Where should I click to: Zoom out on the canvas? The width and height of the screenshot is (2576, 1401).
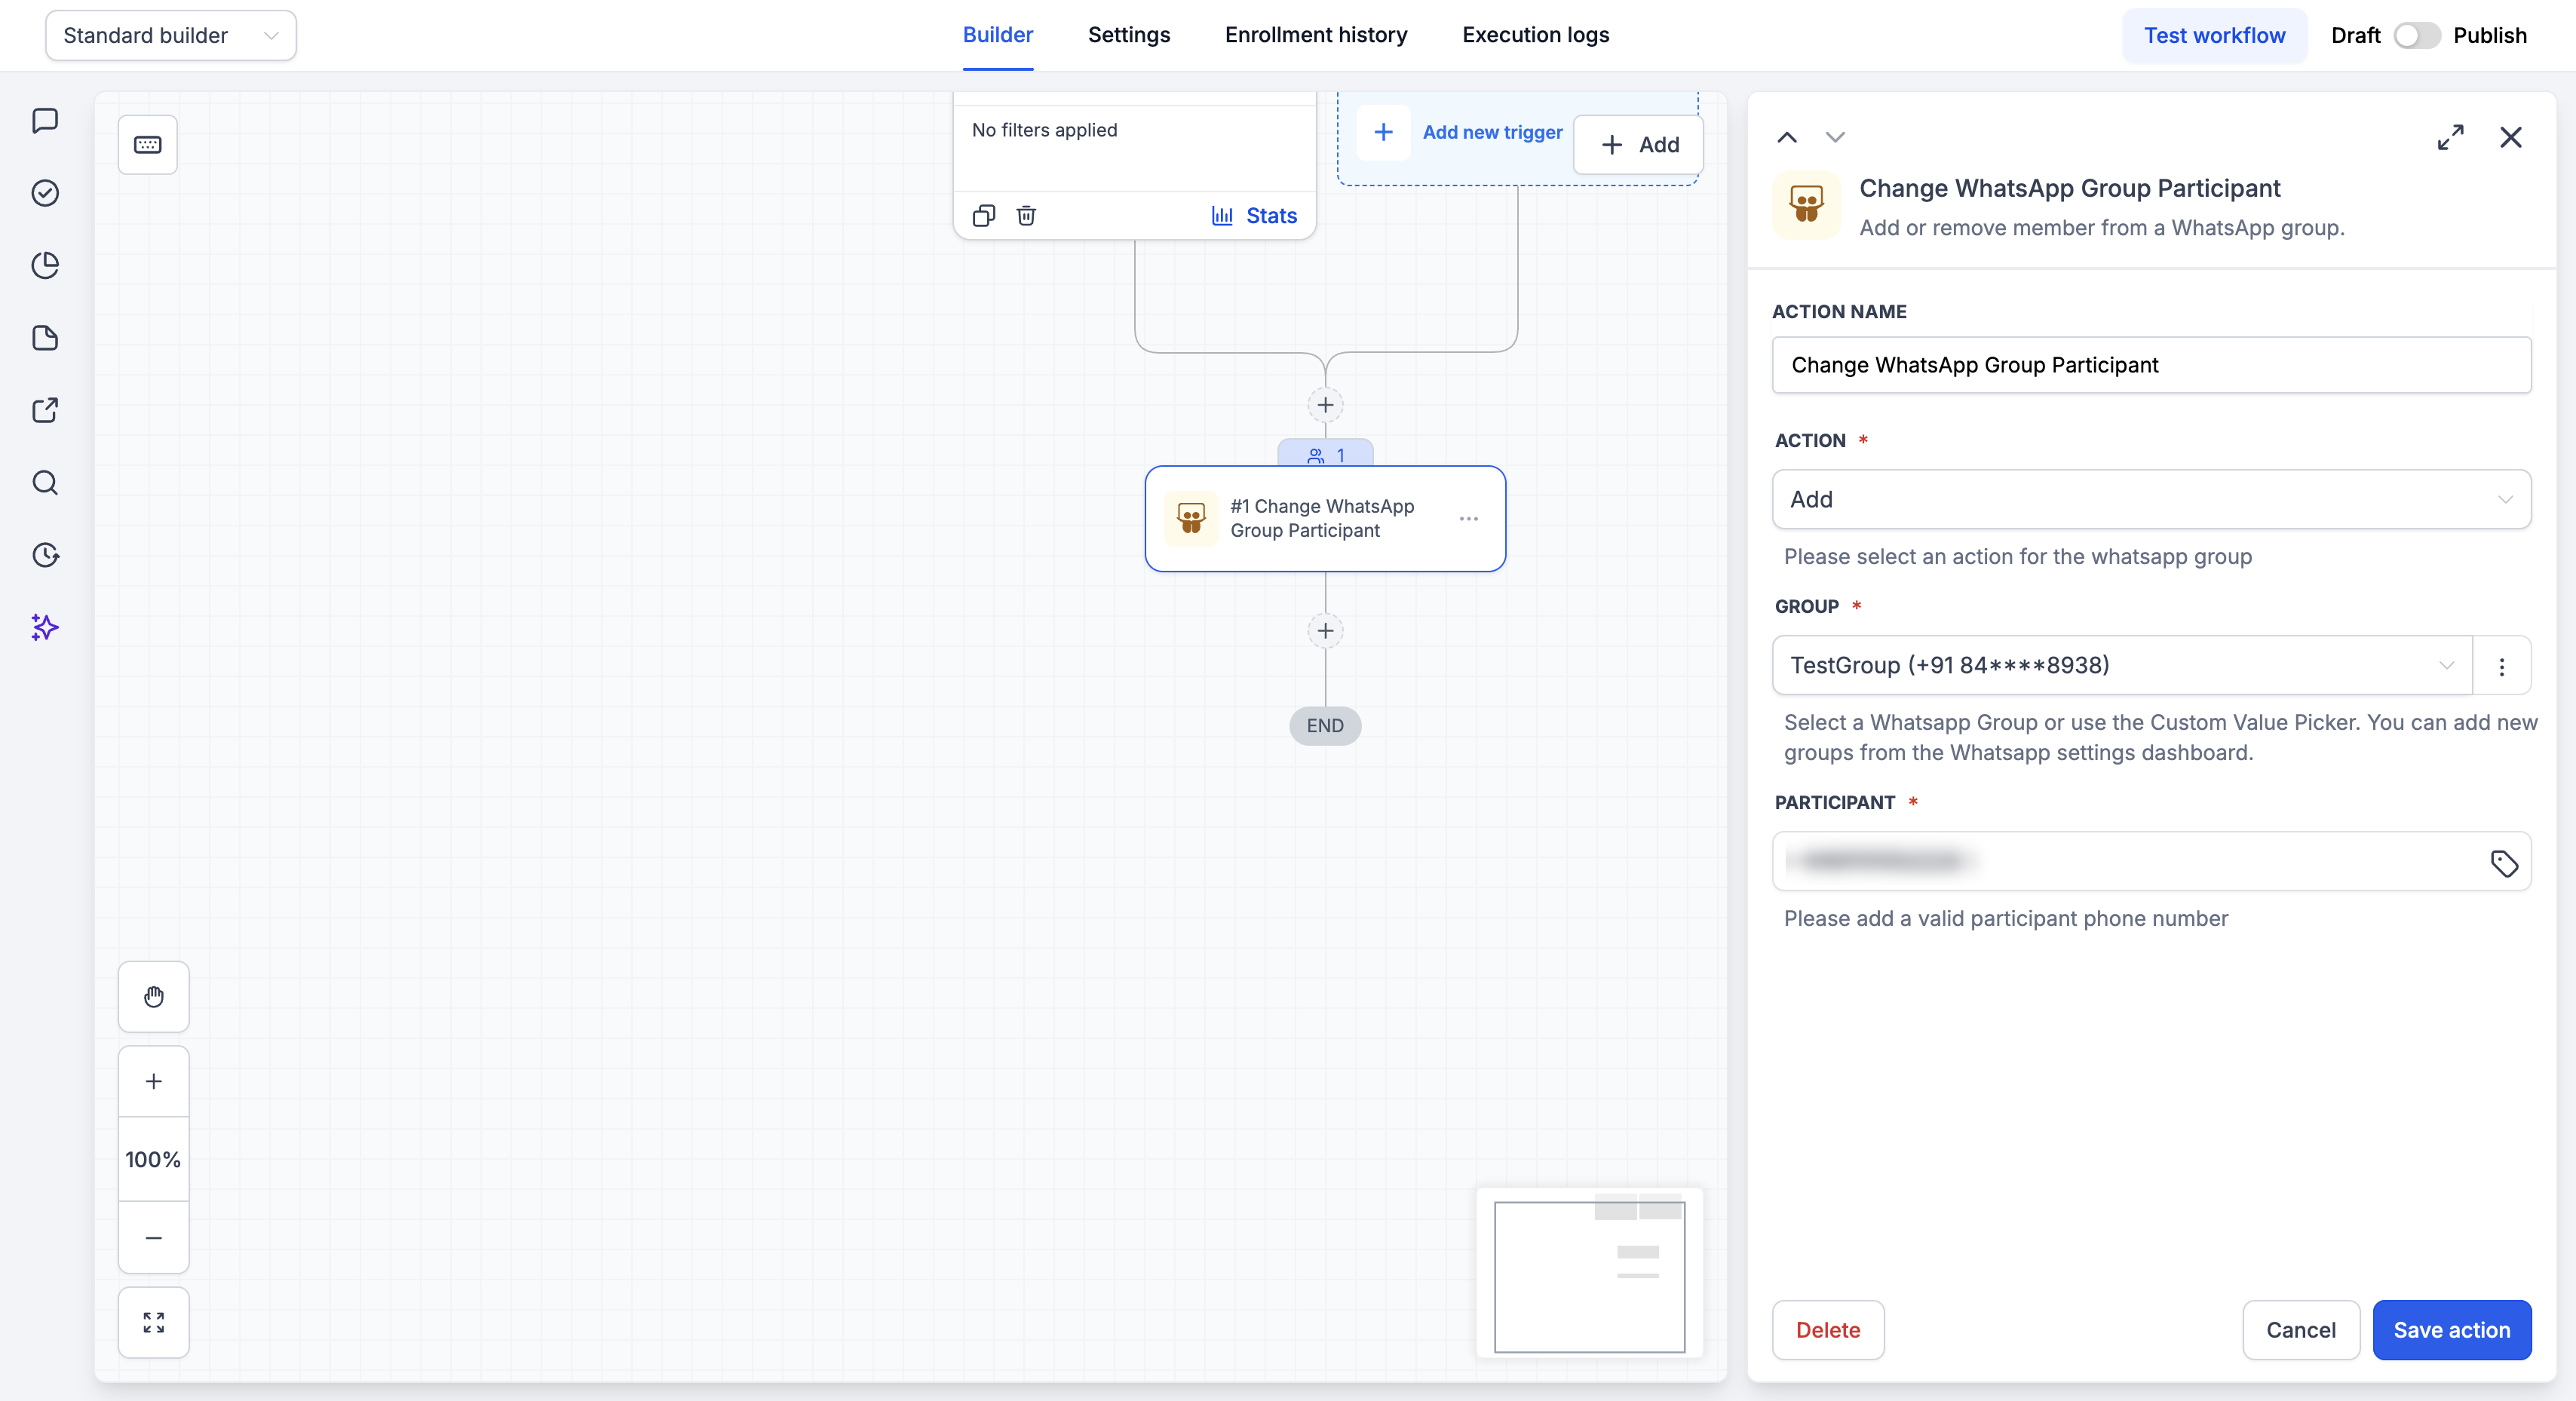click(x=154, y=1238)
